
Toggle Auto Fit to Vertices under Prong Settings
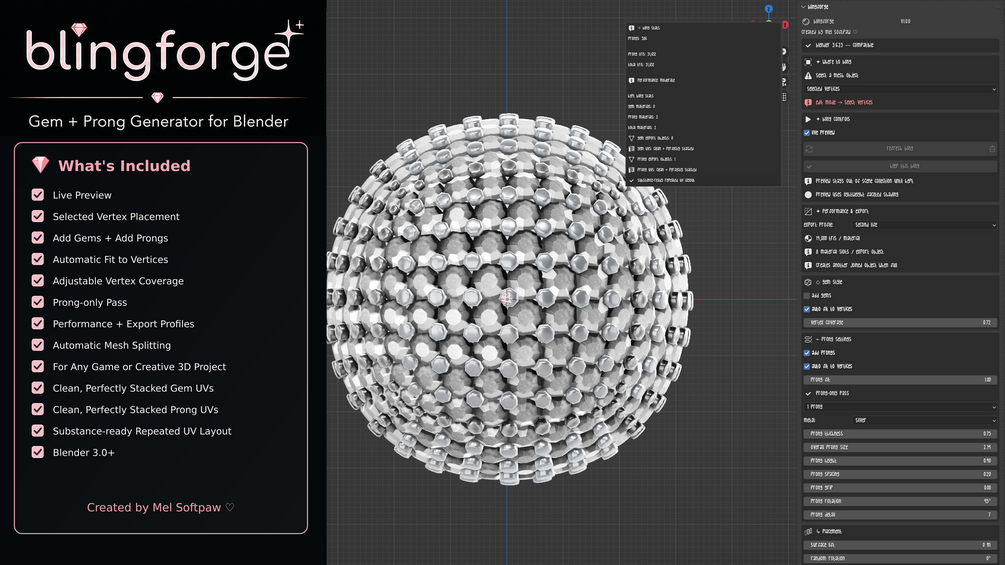[x=807, y=366]
